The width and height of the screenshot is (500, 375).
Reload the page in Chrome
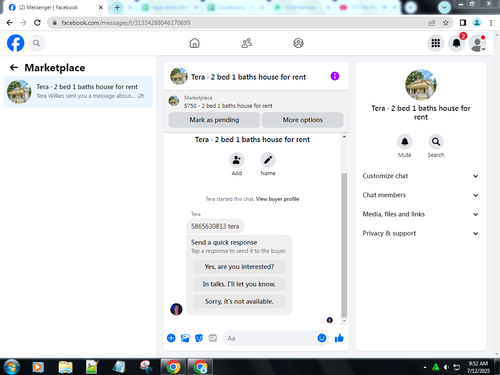coord(37,23)
